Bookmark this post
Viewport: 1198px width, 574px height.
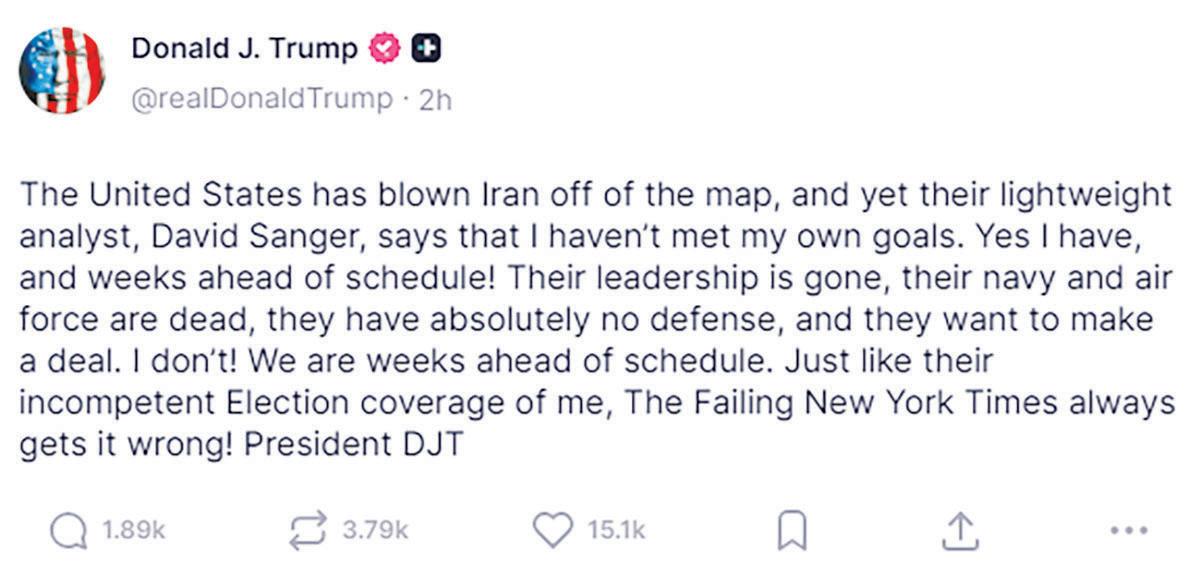[x=791, y=531]
